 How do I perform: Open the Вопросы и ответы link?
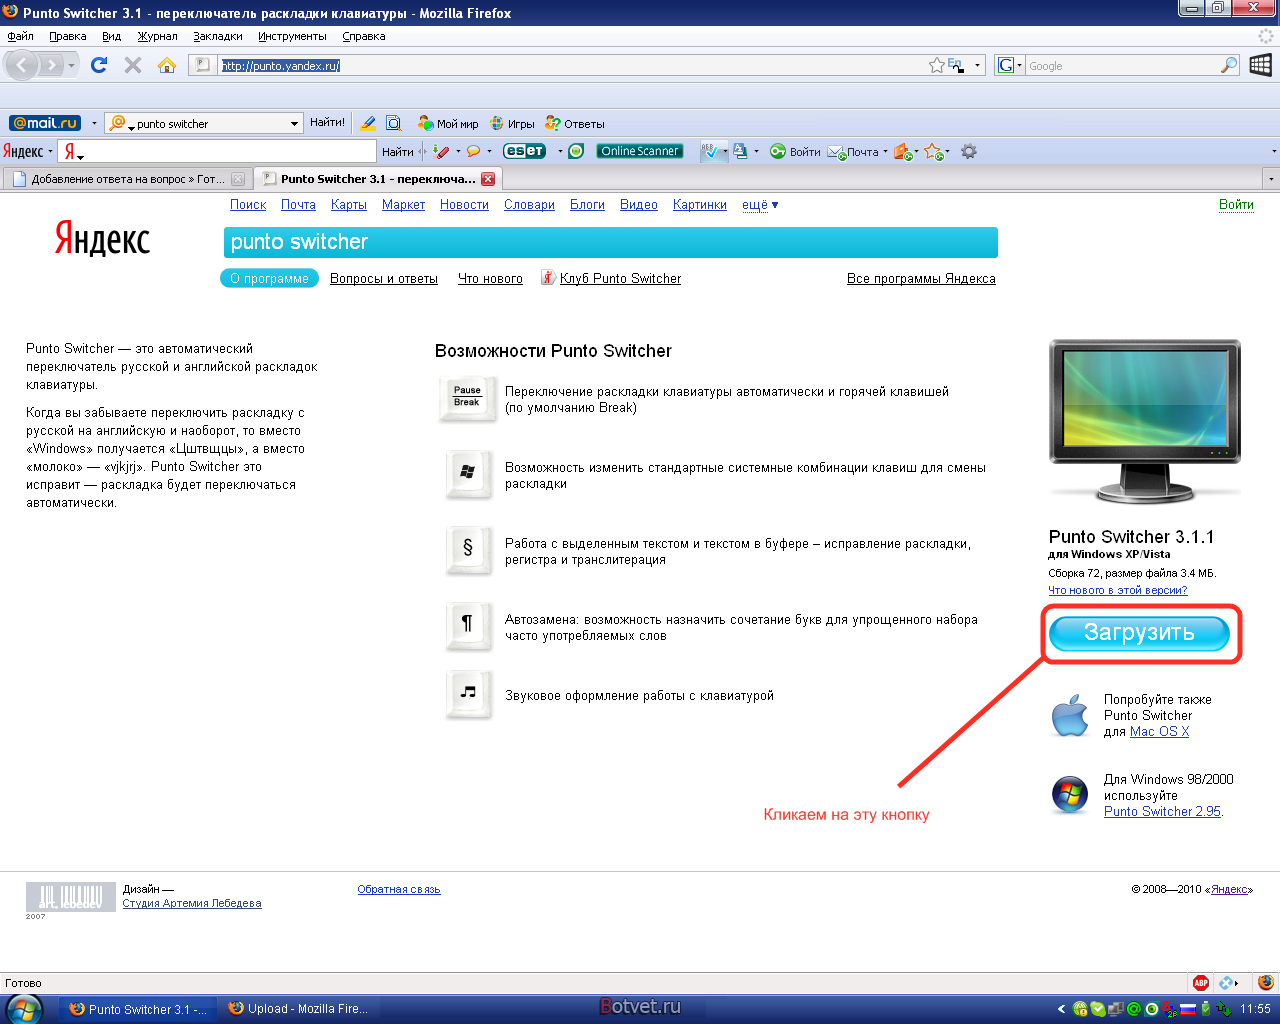pyautogui.click(x=384, y=279)
